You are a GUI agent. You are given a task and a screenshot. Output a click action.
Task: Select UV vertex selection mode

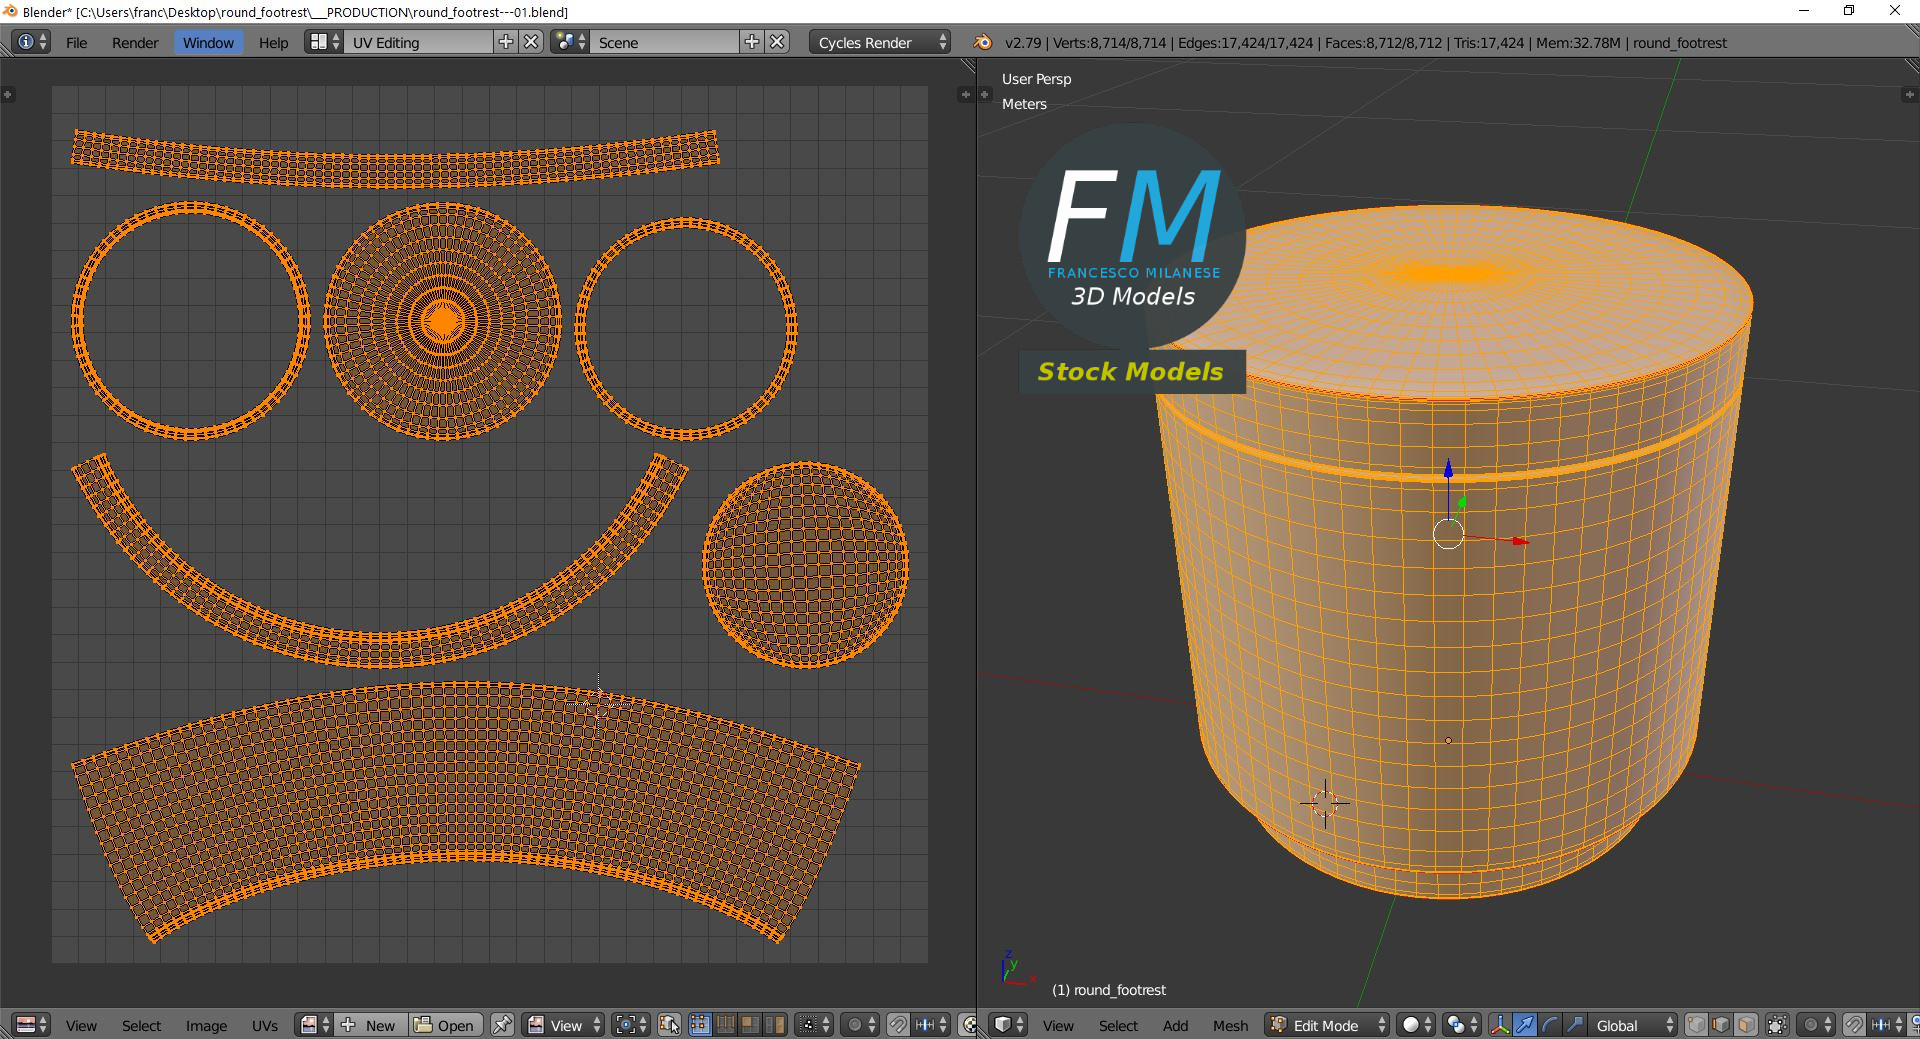[700, 1025]
